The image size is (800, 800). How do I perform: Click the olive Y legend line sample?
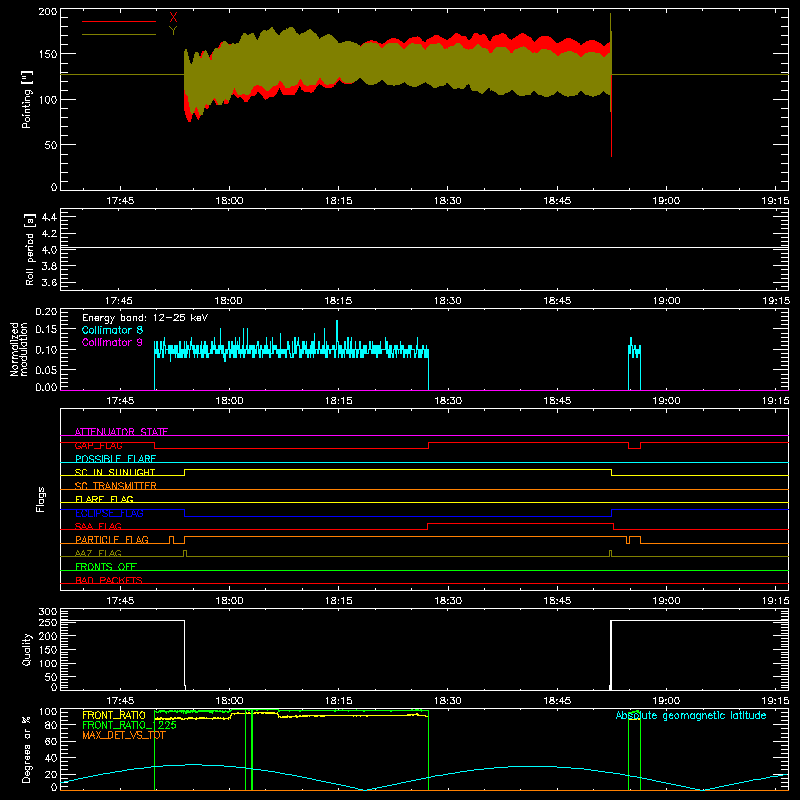(119, 35)
